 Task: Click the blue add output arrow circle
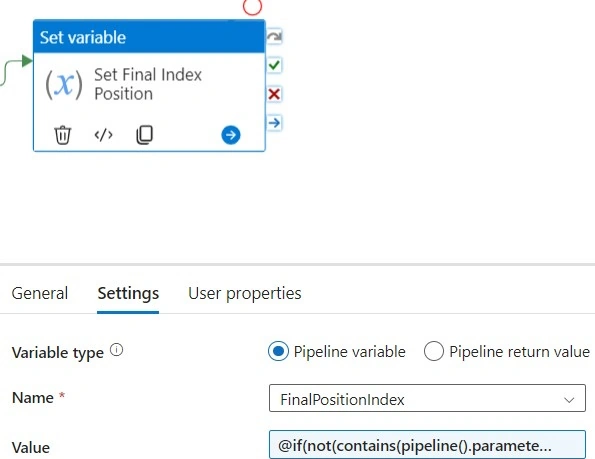tap(231, 135)
